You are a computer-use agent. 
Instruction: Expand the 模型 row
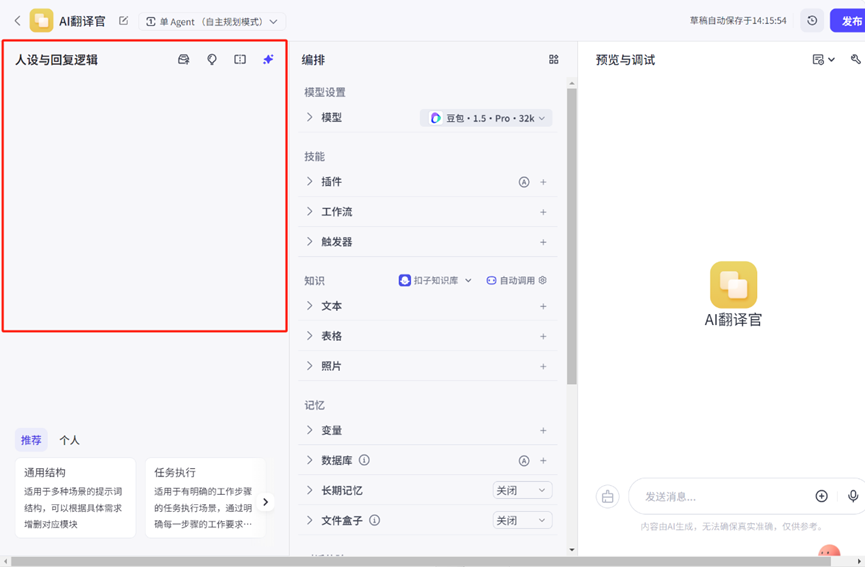(309, 117)
